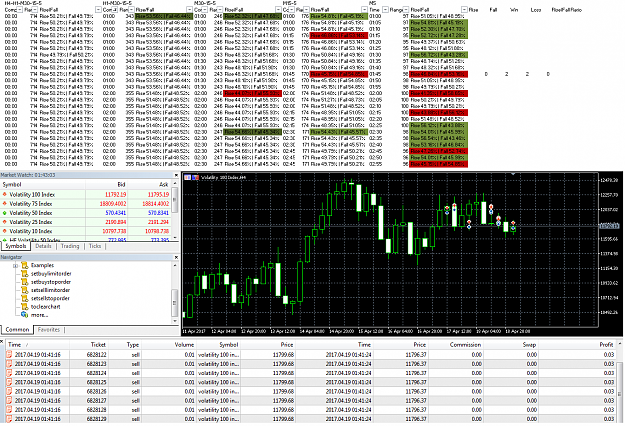Open M30-15-5 Rise/Fall column filter dropdown
Screen dimensions: 625x426
click(x=278, y=10)
